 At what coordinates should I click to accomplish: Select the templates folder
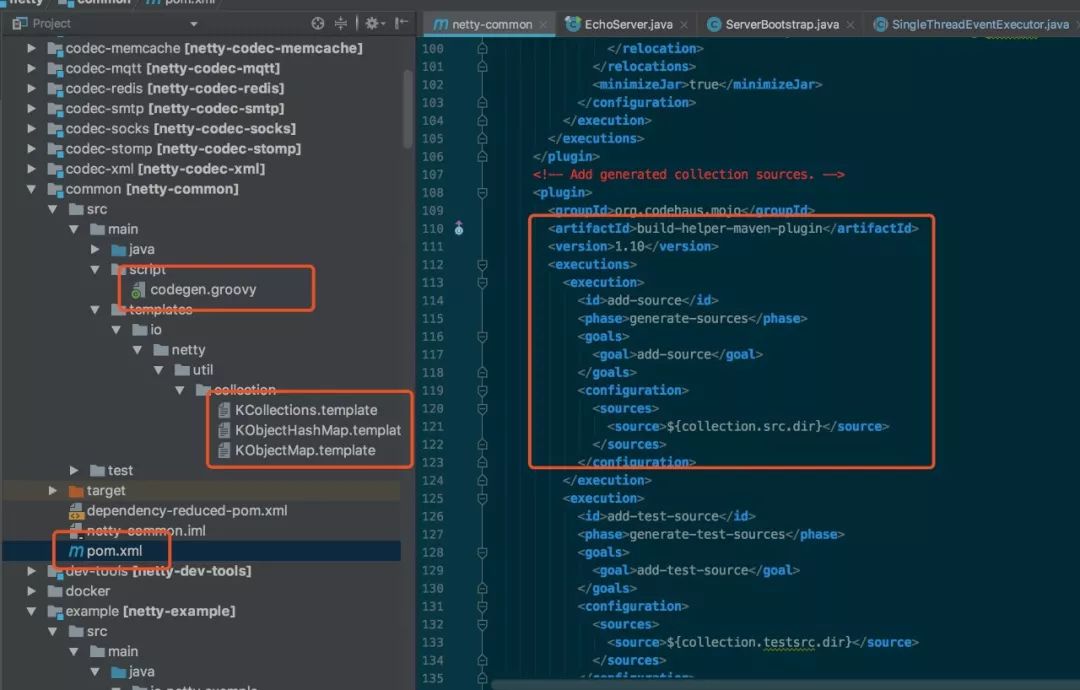tap(152, 310)
